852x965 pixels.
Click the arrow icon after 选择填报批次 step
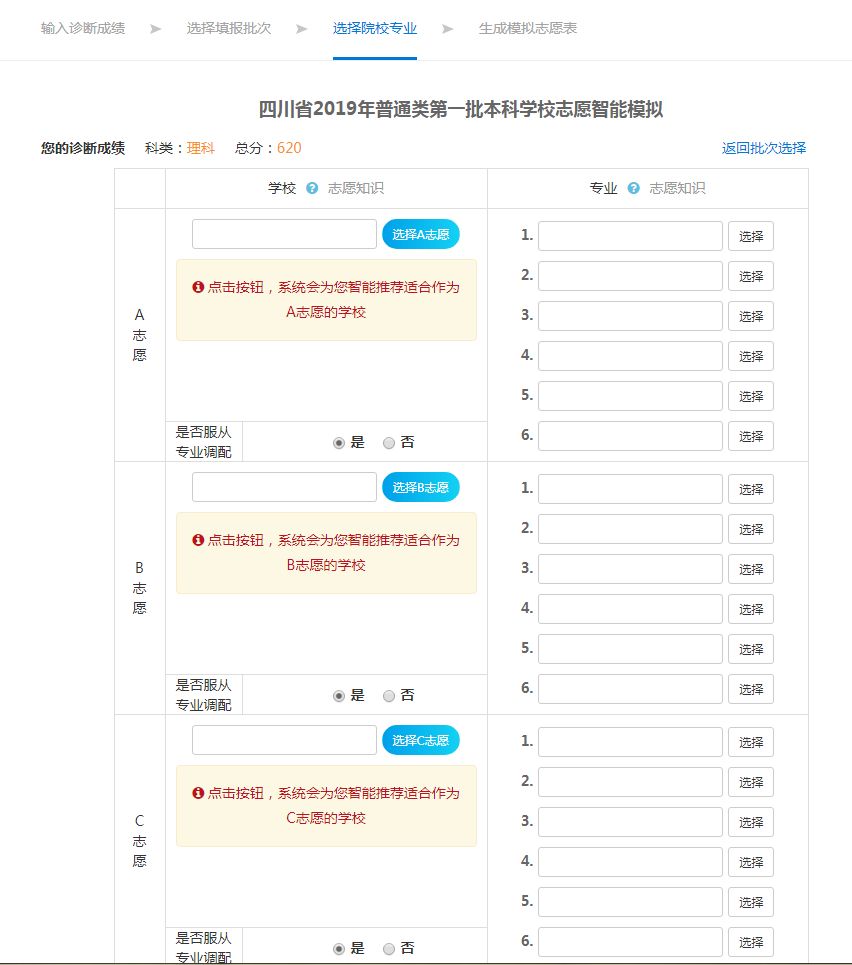pos(302,29)
